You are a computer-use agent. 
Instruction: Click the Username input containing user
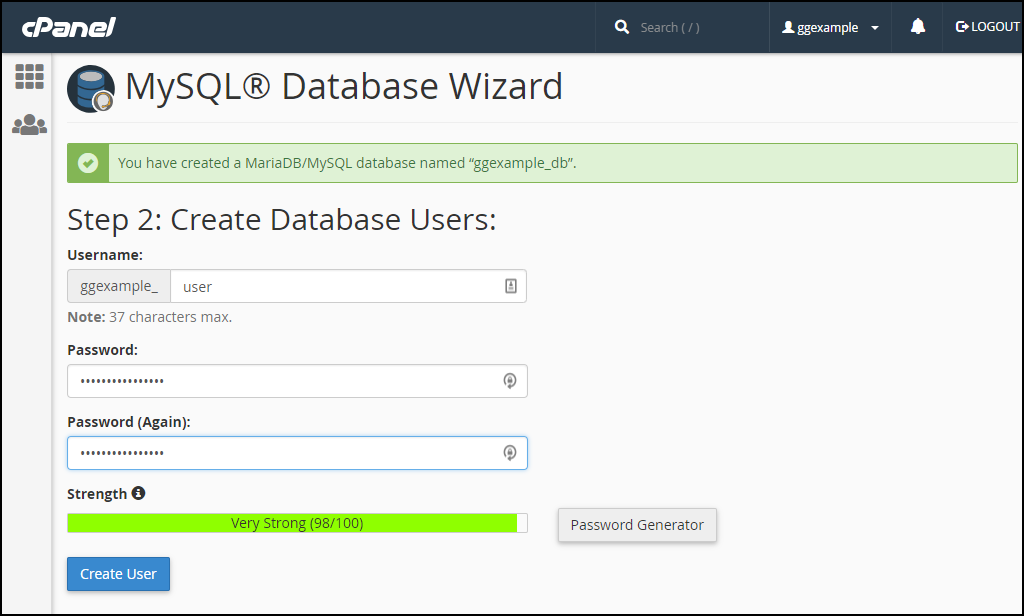click(348, 286)
